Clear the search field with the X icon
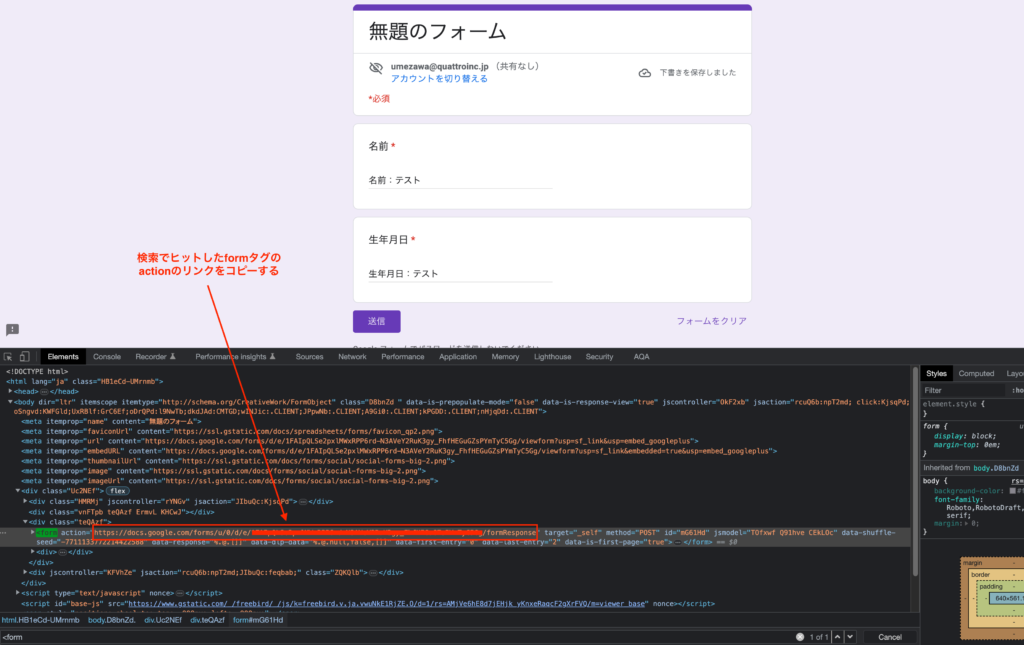The width and height of the screenshot is (1024, 645). click(799, 637)
